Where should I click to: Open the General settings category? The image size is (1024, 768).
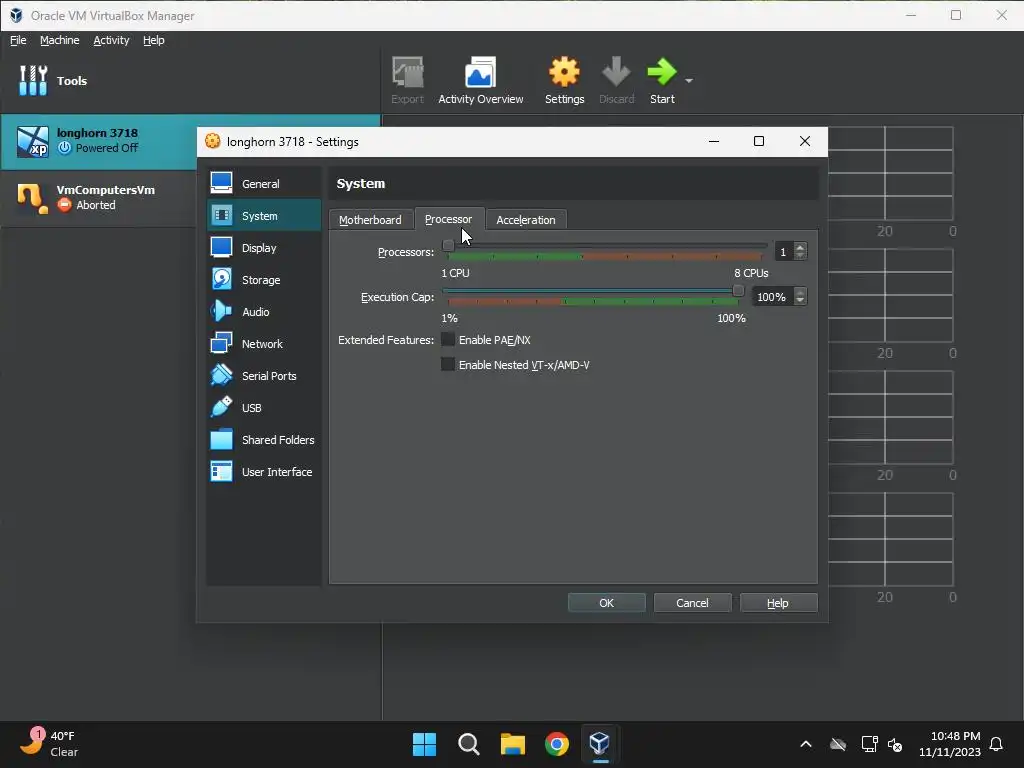coord(264,184)
